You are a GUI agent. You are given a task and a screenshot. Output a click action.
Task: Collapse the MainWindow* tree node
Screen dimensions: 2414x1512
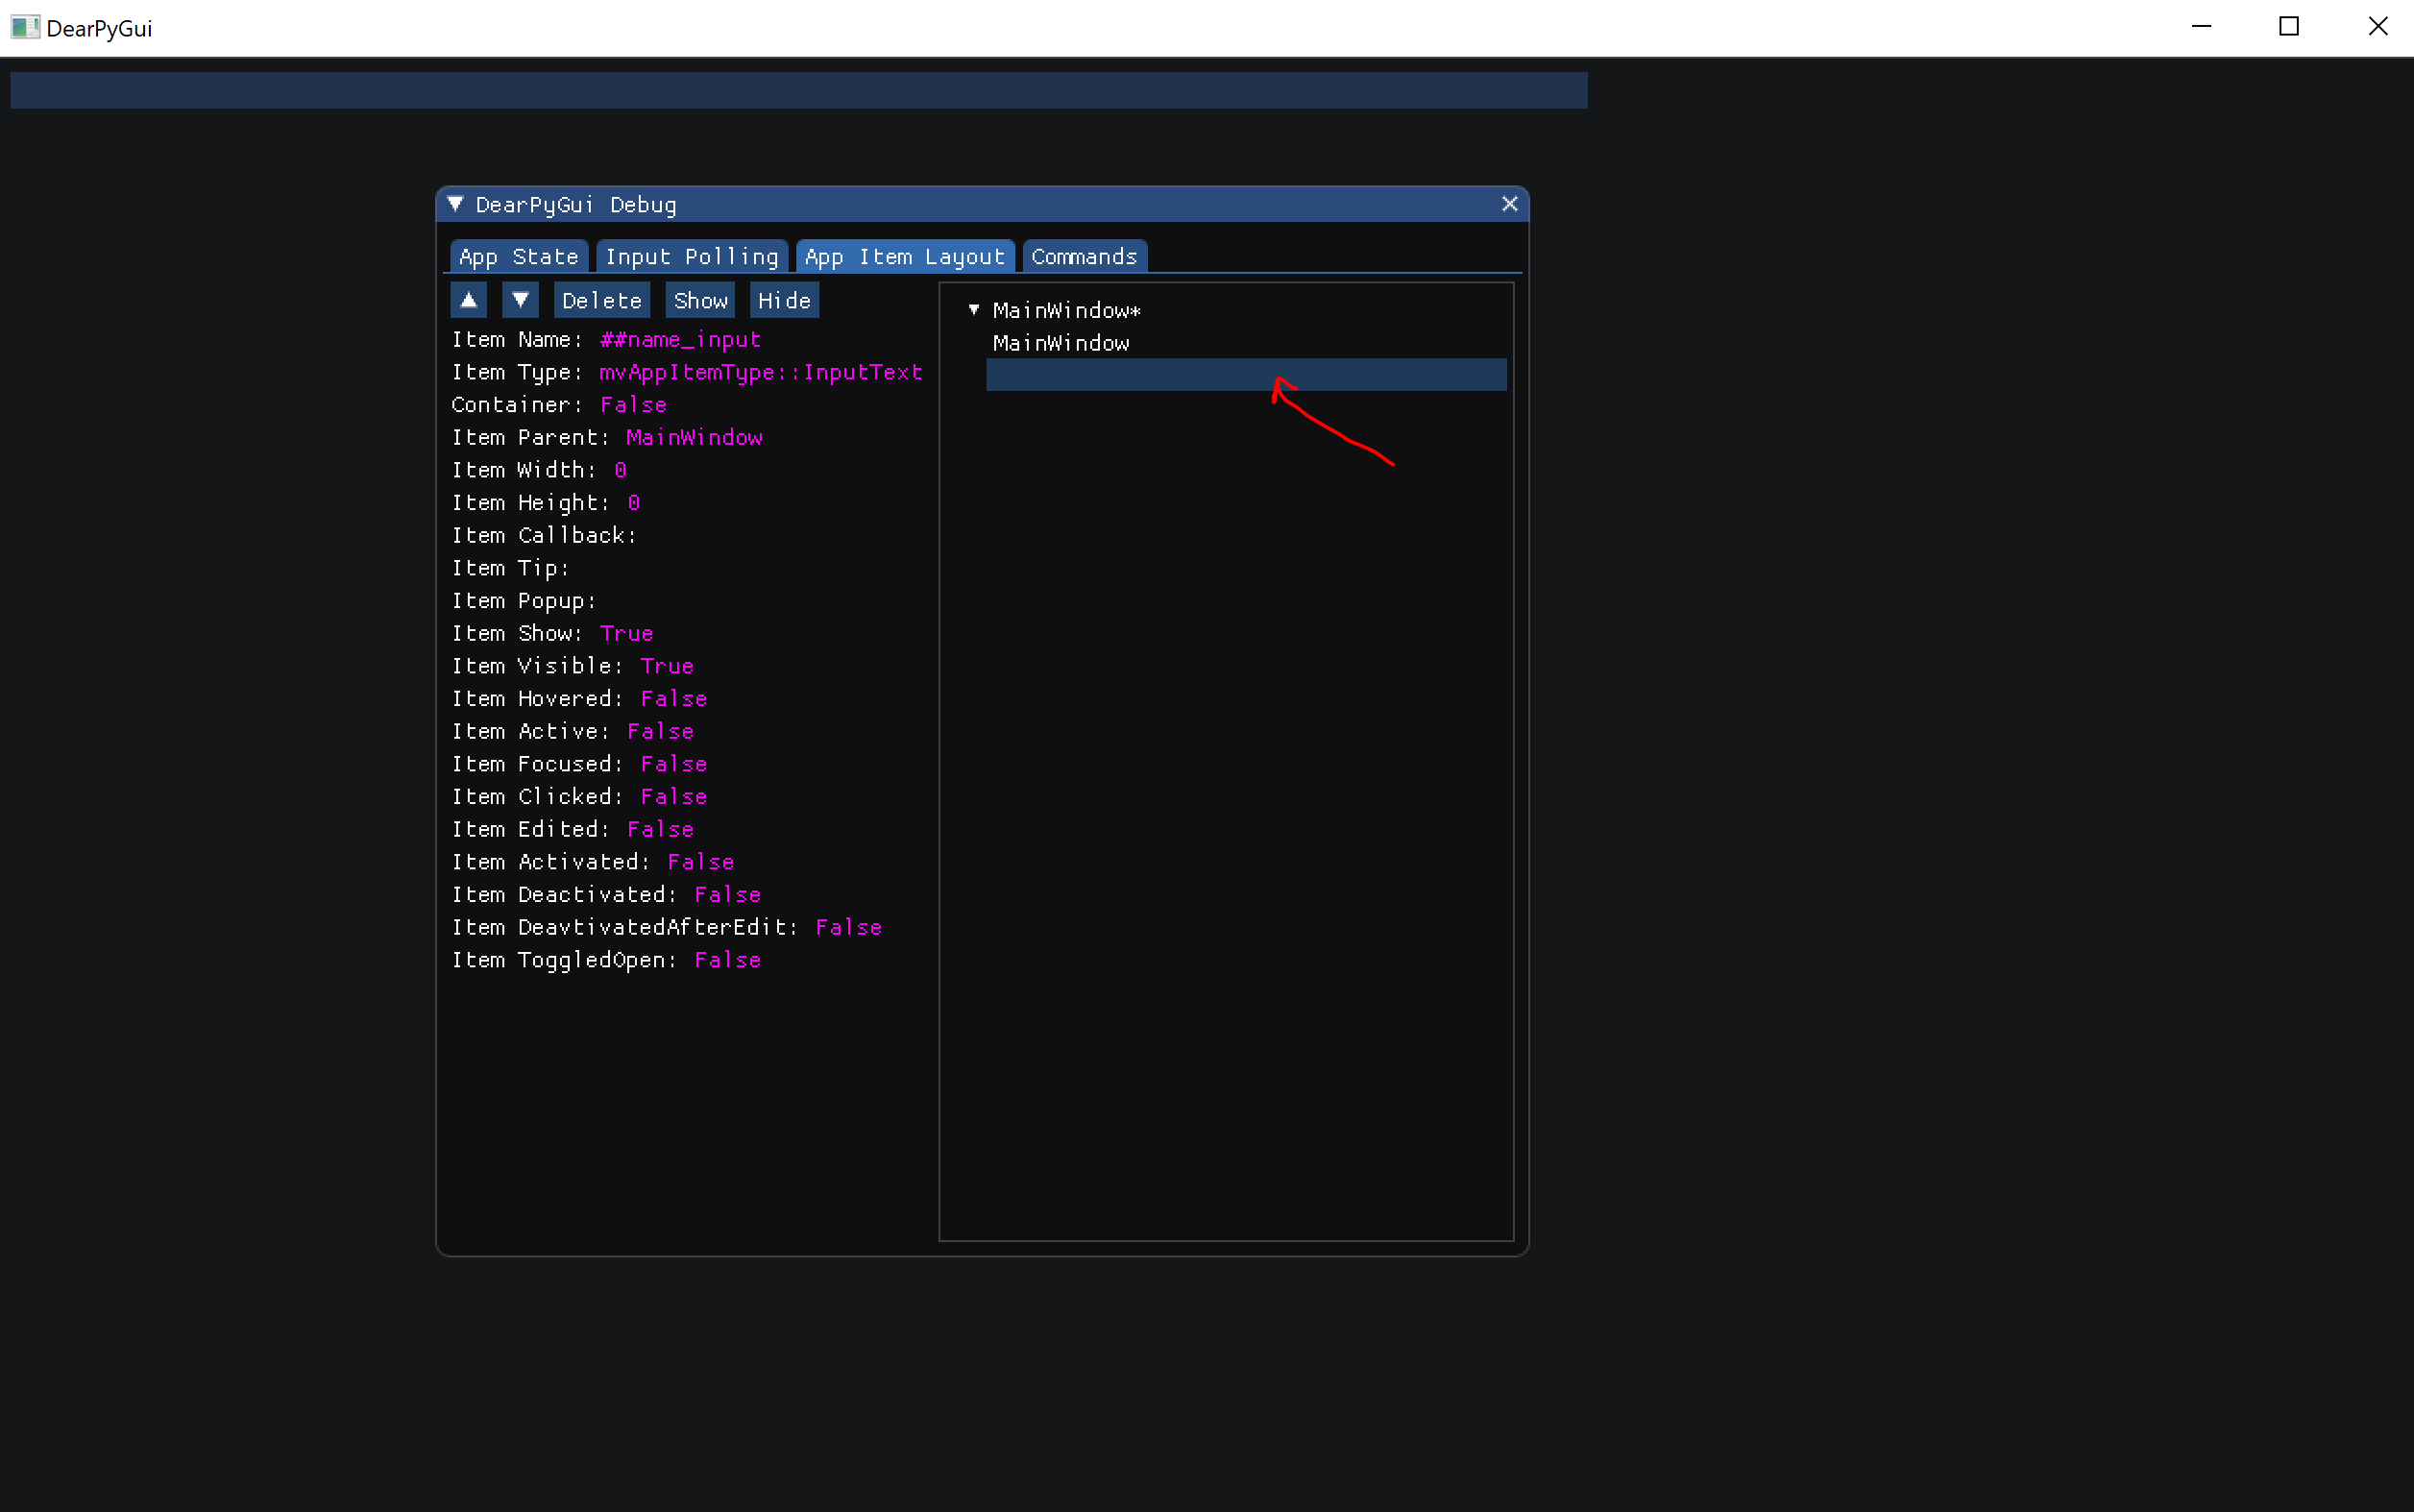coord(973,310)
